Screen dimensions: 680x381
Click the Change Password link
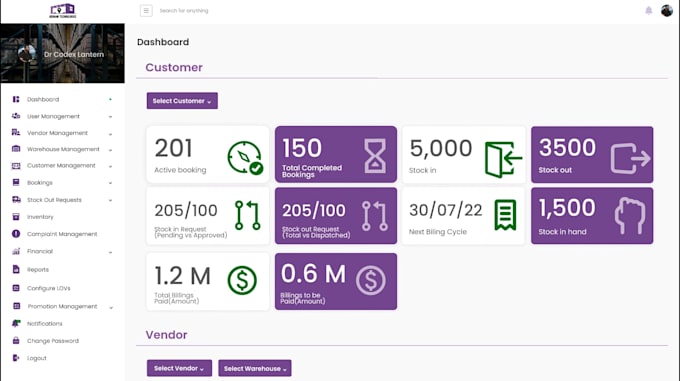click(53, 341)
